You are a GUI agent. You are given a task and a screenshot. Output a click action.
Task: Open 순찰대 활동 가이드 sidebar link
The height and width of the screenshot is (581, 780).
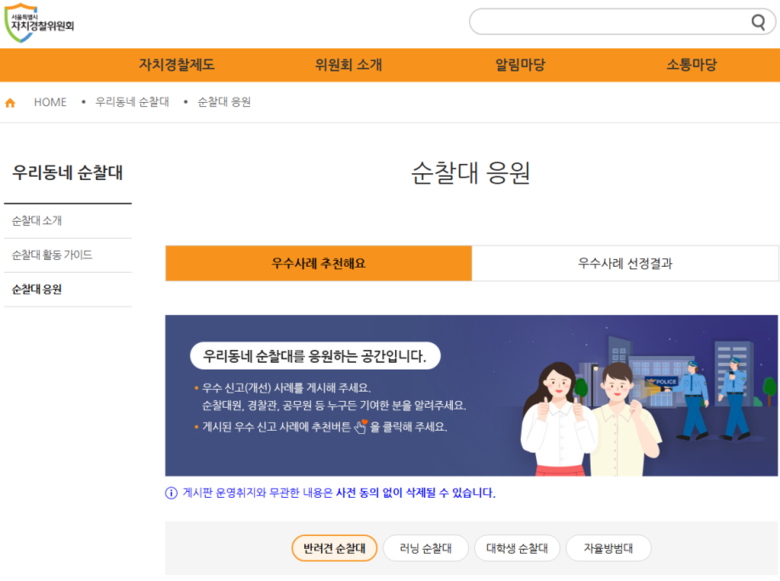(x=52, y=255)
